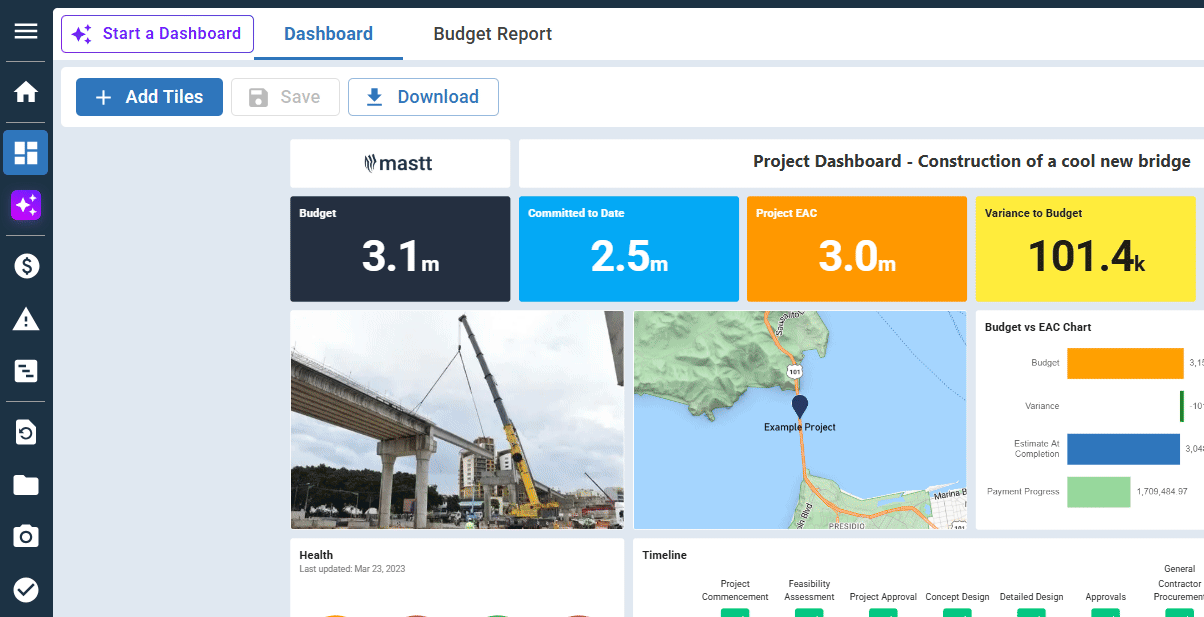Select the Dashboard tab
Screen dimensions: 1204x617
pyautogui.click(x=328, y=34)
